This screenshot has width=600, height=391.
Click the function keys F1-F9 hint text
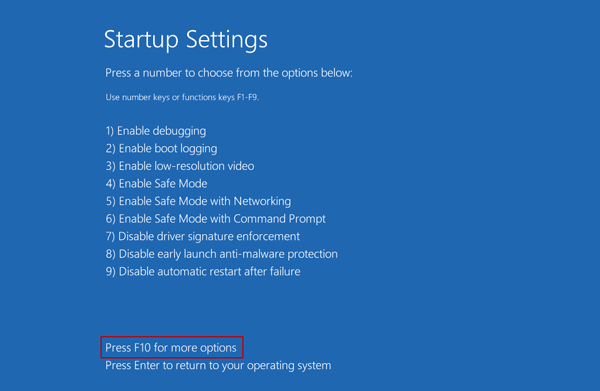[x=182, y=98]
